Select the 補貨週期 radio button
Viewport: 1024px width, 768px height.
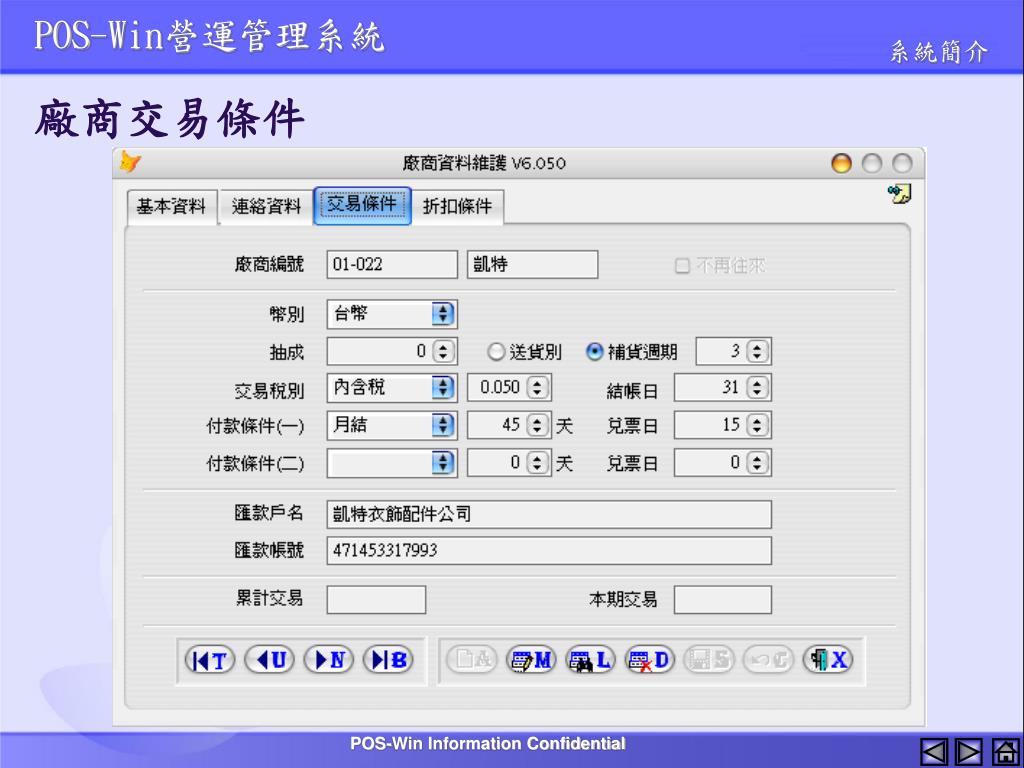[x=594, y=352]
